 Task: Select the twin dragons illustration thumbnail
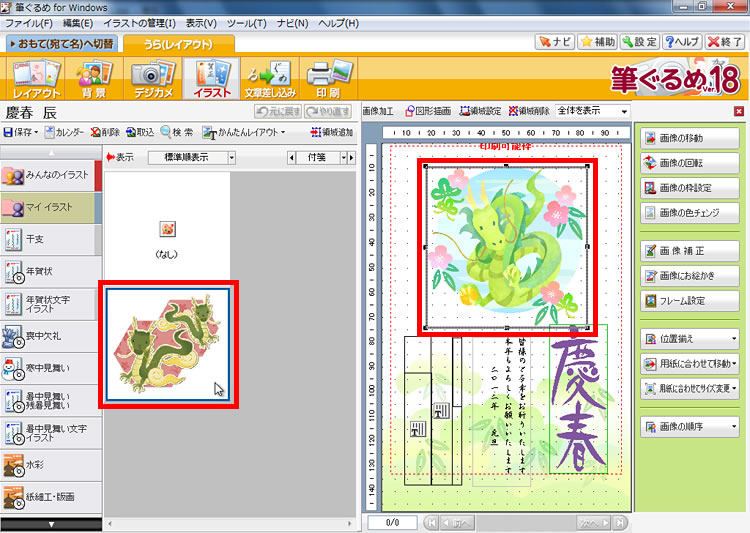tap(168, 344)
